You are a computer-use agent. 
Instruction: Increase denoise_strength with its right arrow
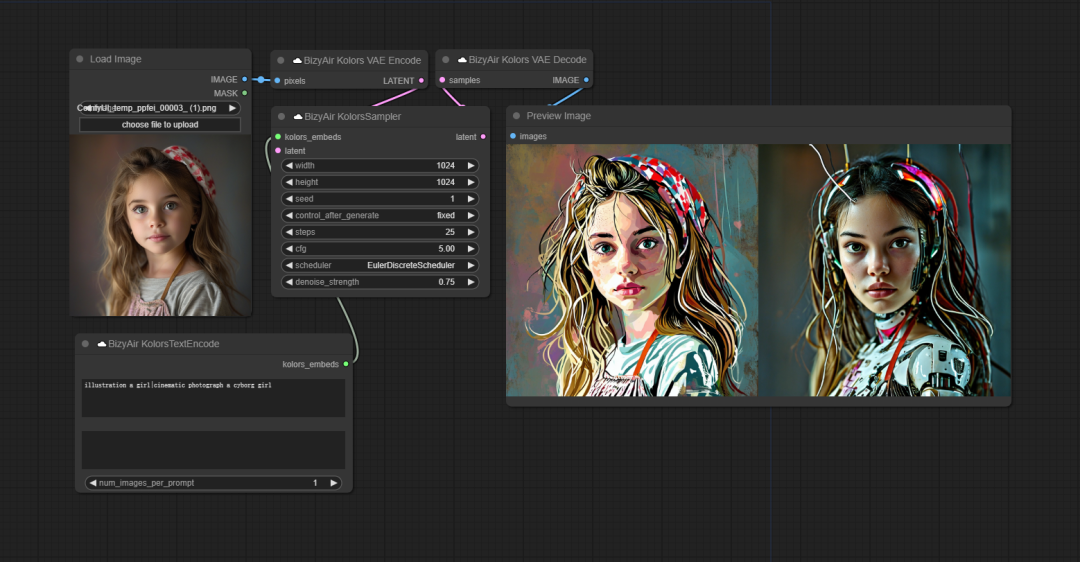(471, 282)
